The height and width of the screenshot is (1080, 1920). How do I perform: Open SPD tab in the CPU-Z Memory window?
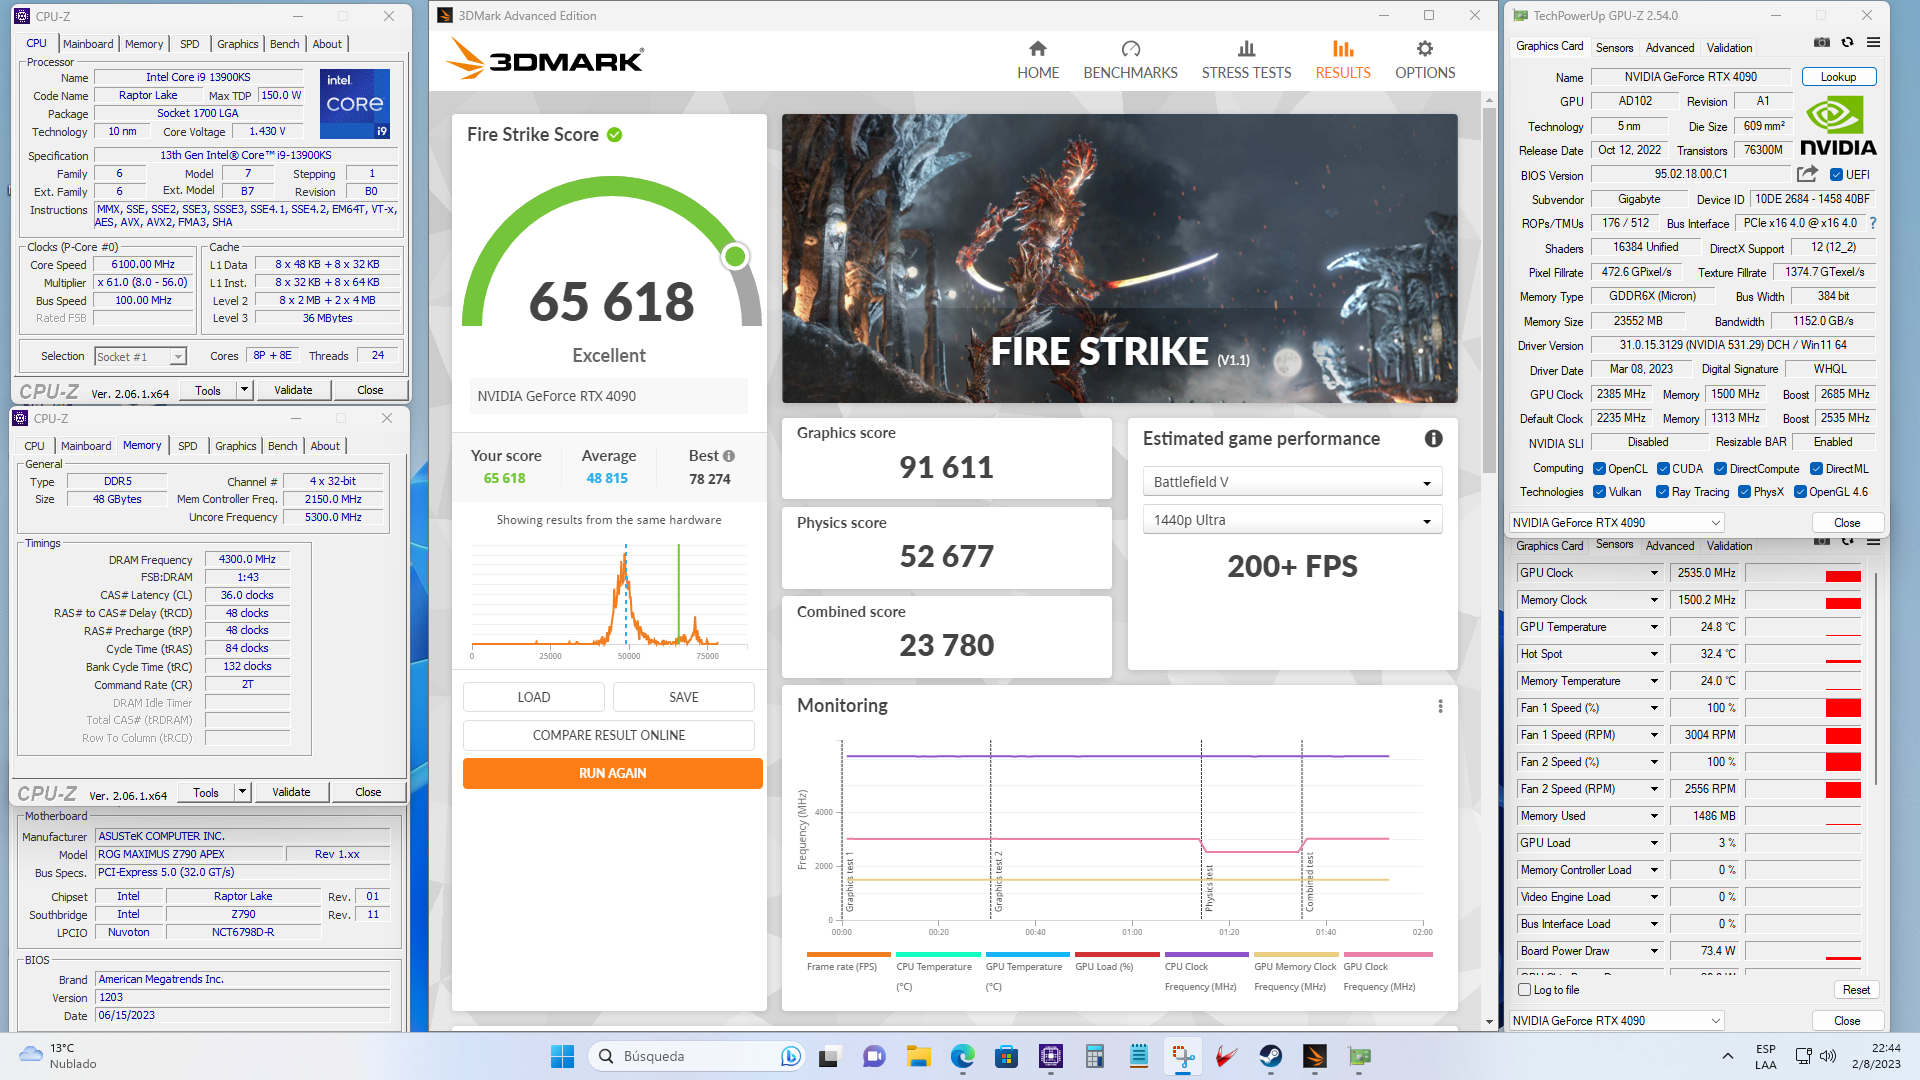(188, 446)
